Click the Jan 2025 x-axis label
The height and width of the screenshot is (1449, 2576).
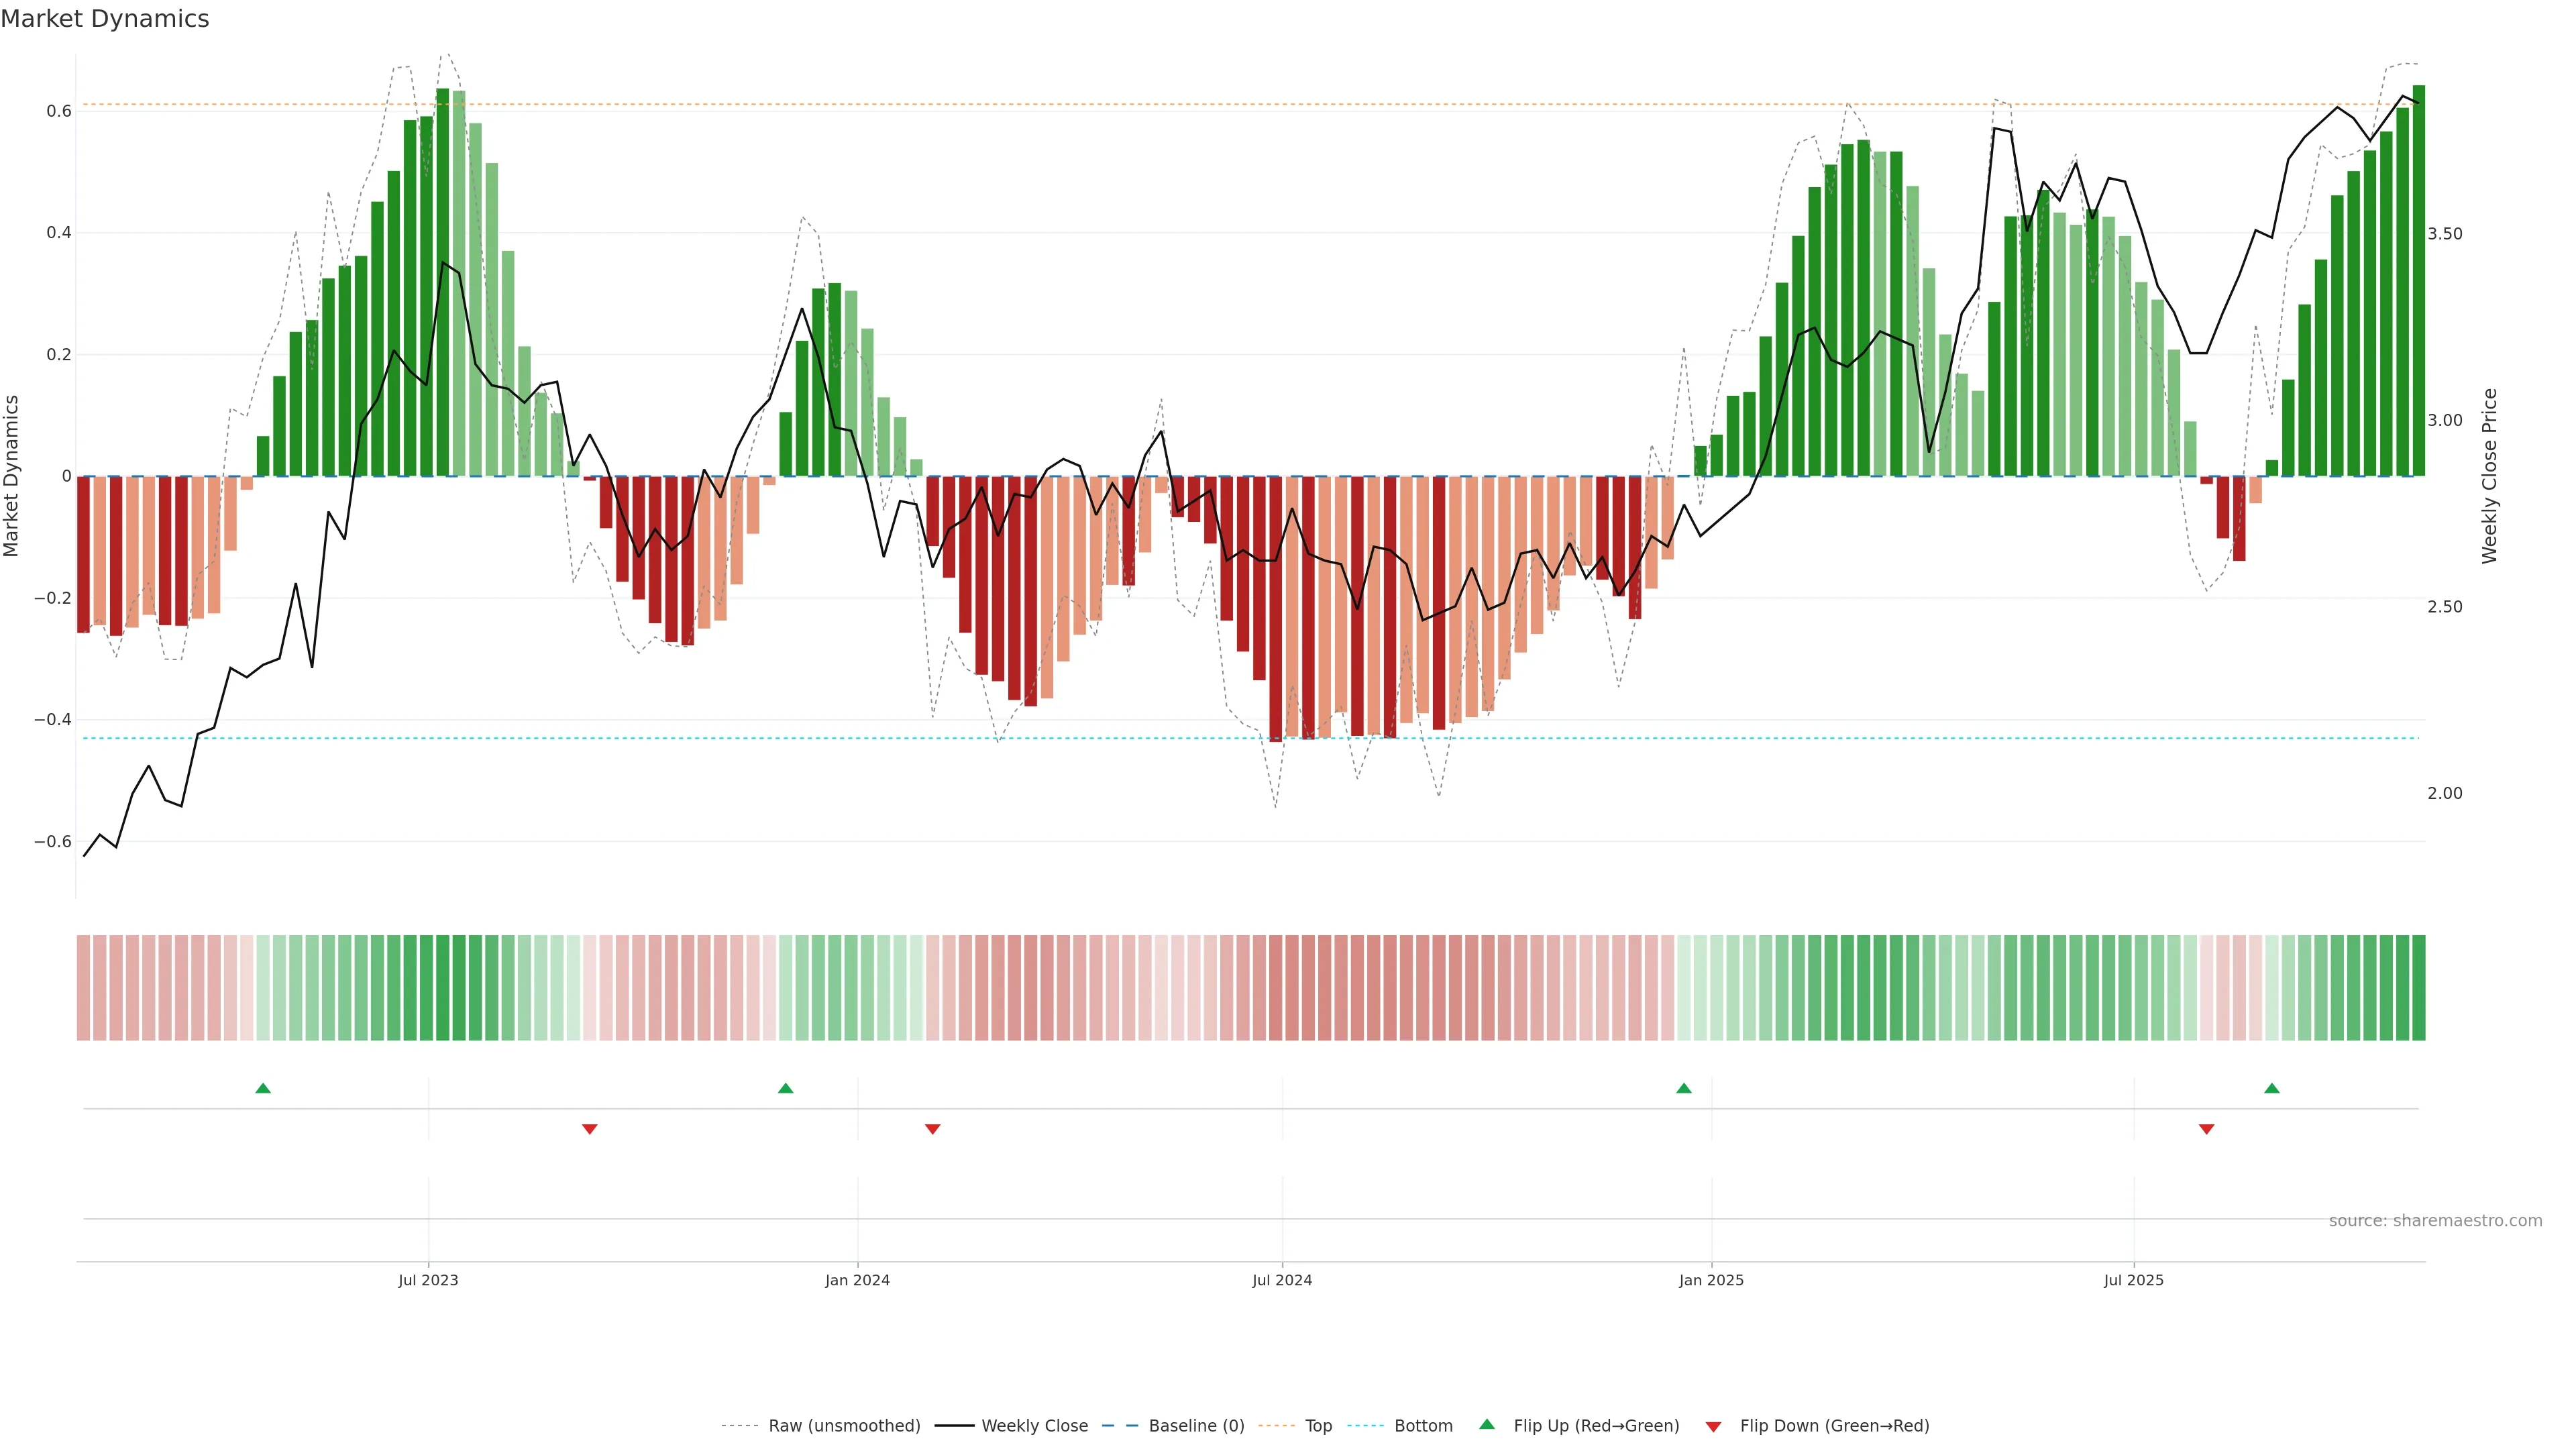click(1711, 1280)
